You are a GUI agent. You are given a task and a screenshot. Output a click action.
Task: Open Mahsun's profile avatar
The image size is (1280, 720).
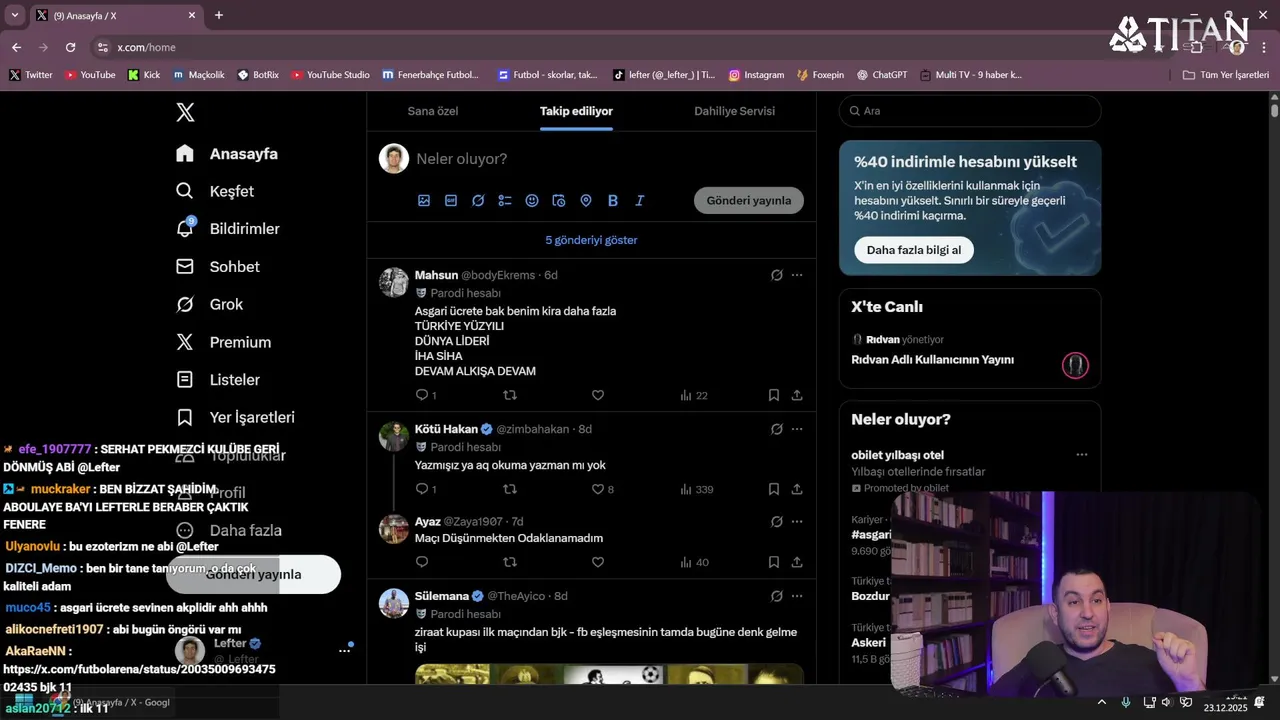pos(394,282)
